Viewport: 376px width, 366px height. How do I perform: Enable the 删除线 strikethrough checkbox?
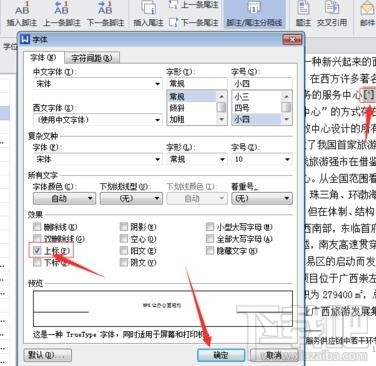tap(37, 227)
